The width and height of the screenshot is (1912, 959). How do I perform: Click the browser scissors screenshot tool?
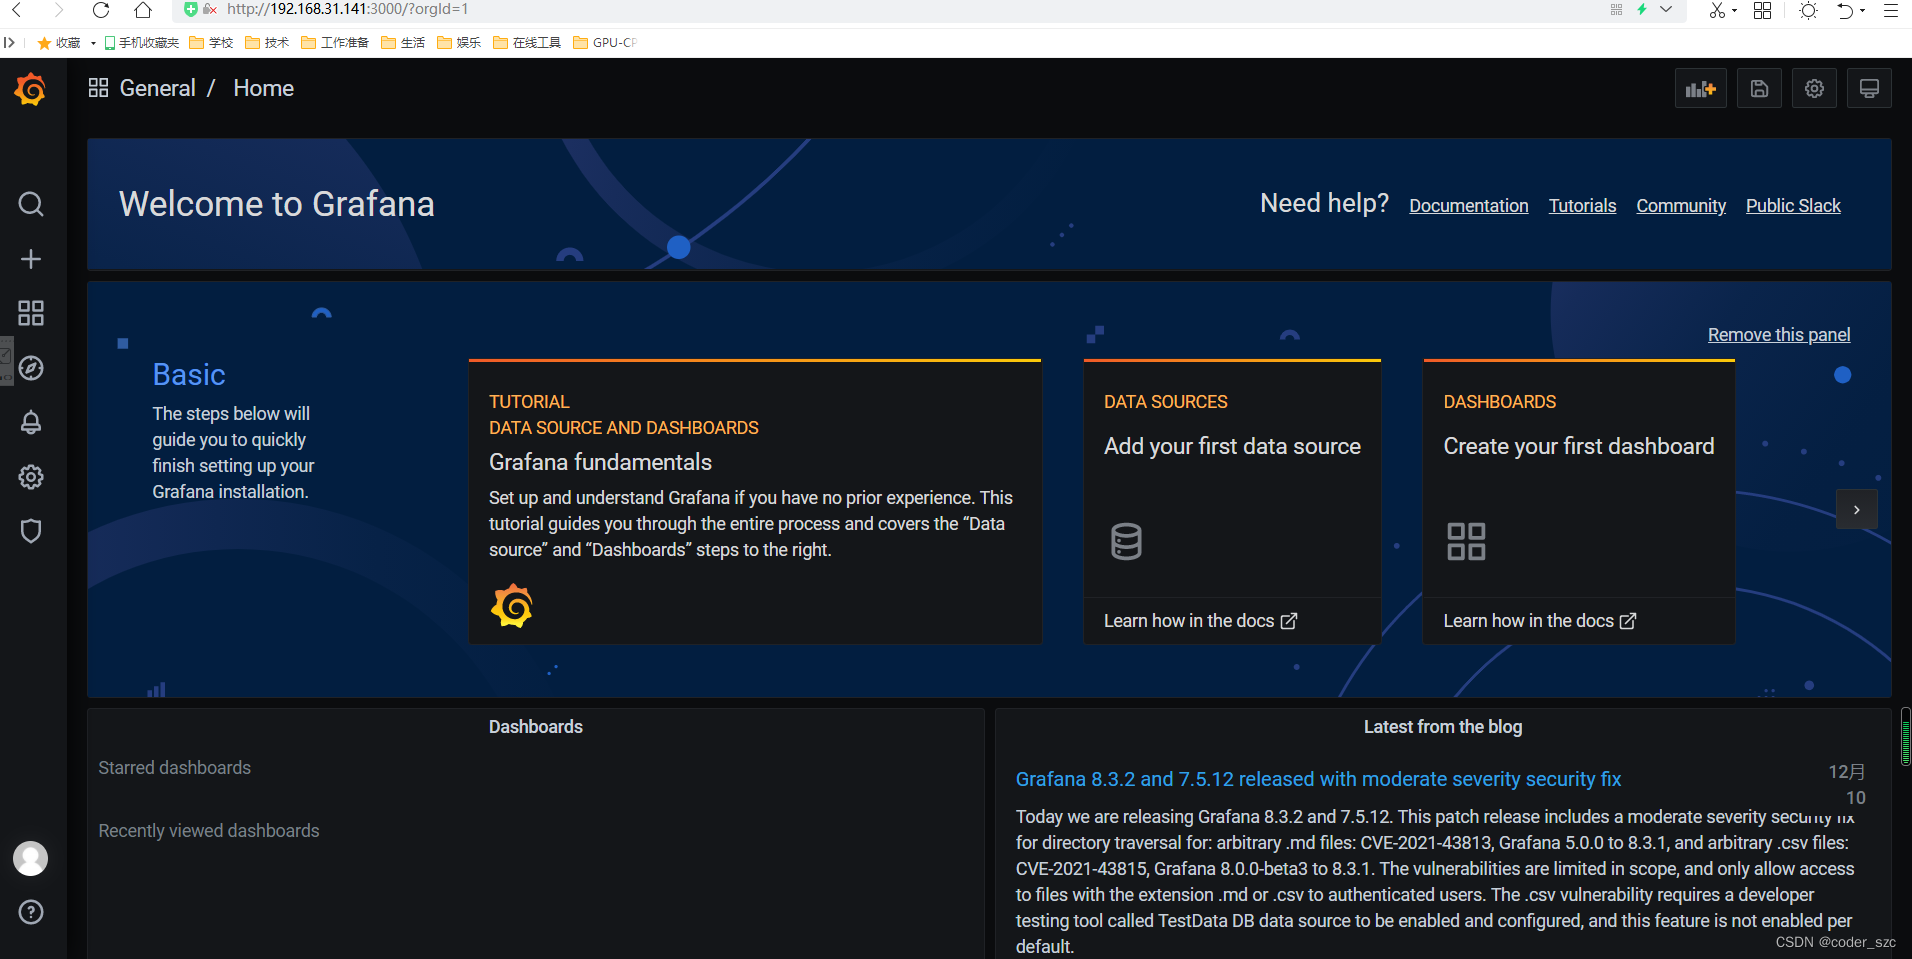pos(1716,10)
